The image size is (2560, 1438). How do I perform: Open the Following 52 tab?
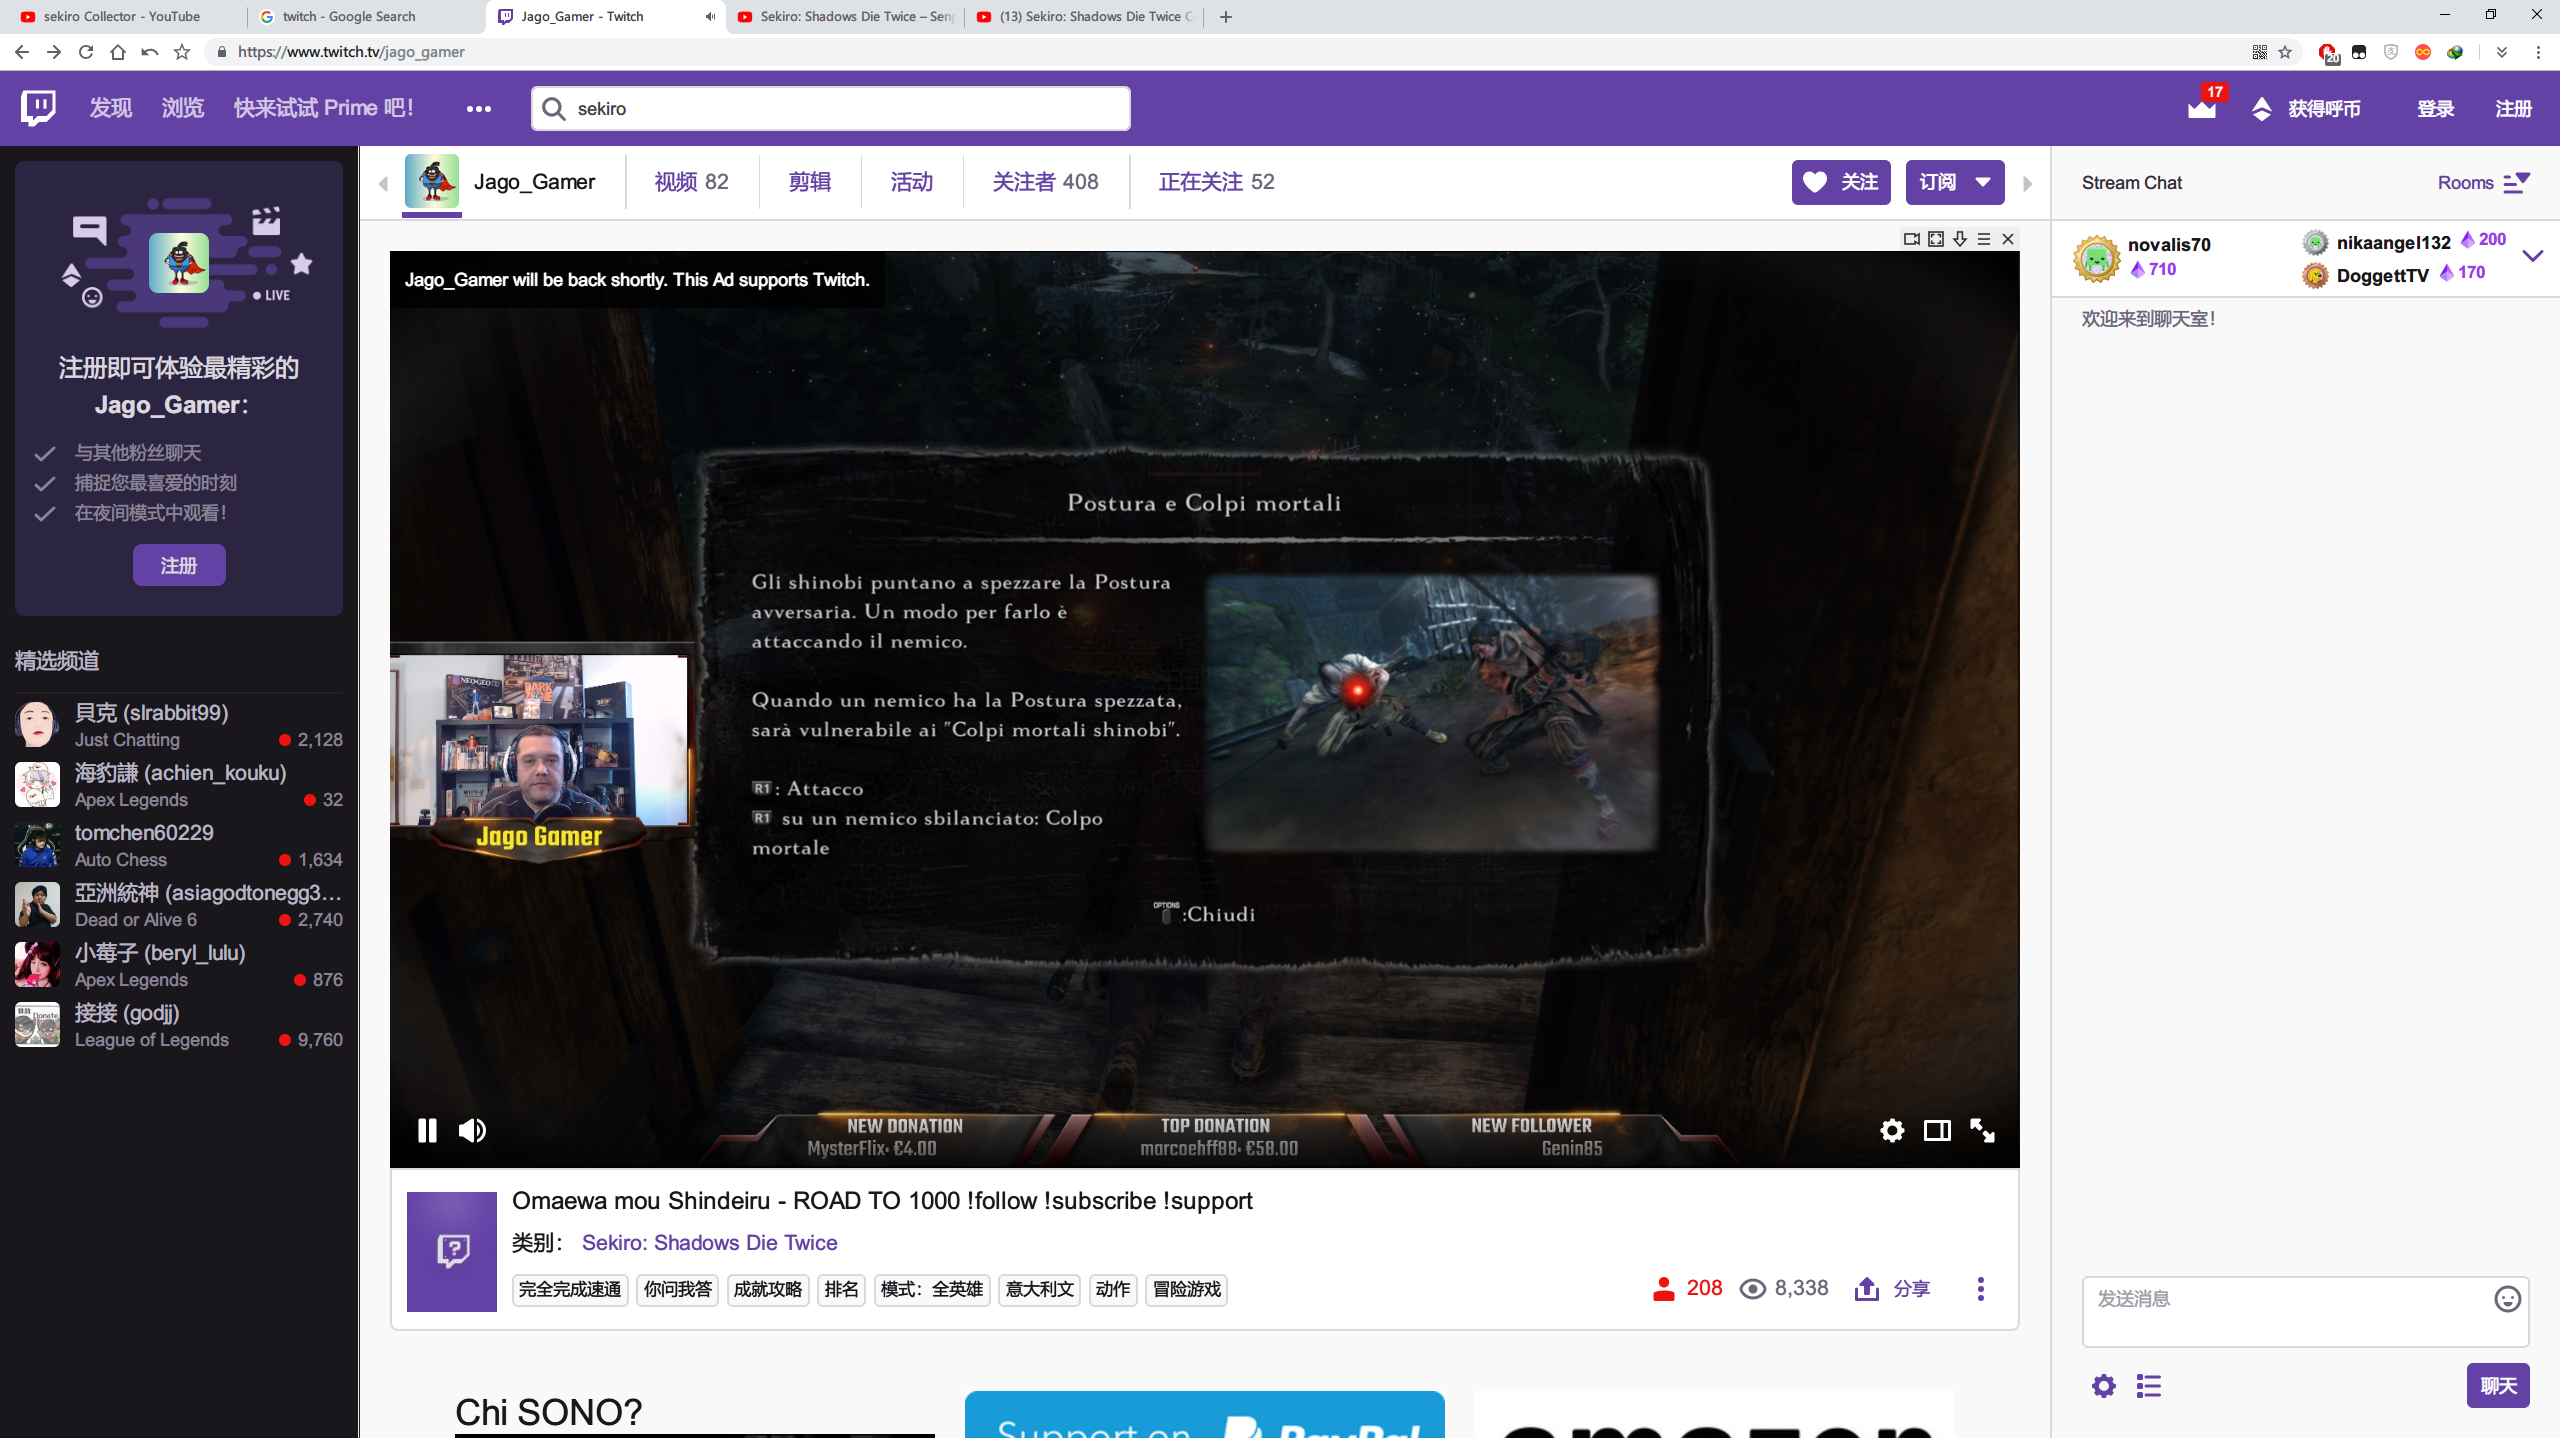[x=1217, y=182]
